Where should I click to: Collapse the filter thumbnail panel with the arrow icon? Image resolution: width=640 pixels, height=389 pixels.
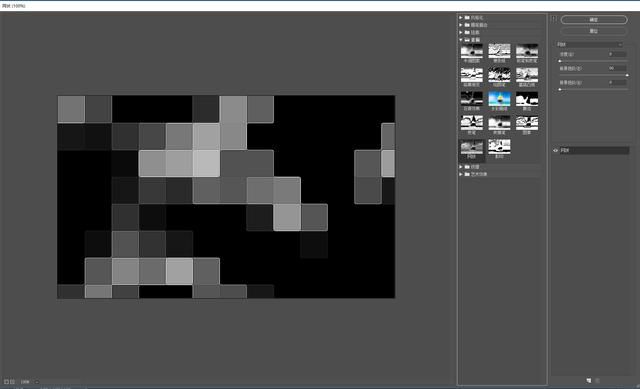coord(554,19)
